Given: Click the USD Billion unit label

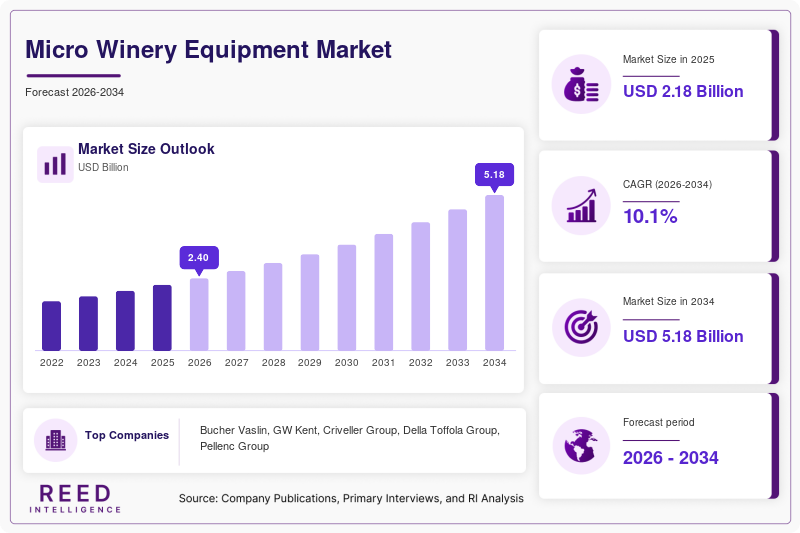Looking at the screenshot, I should (103, 167).
